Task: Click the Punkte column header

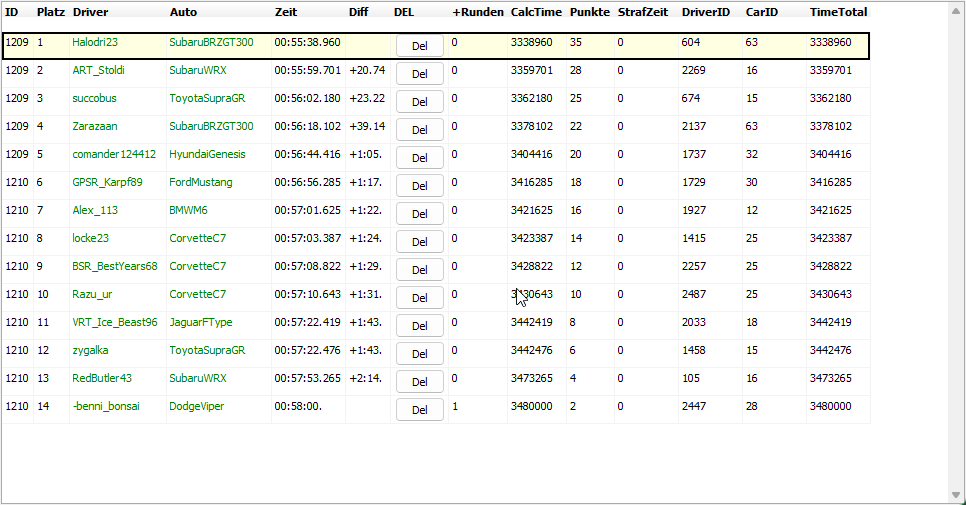Action: (x=589, y=12)
